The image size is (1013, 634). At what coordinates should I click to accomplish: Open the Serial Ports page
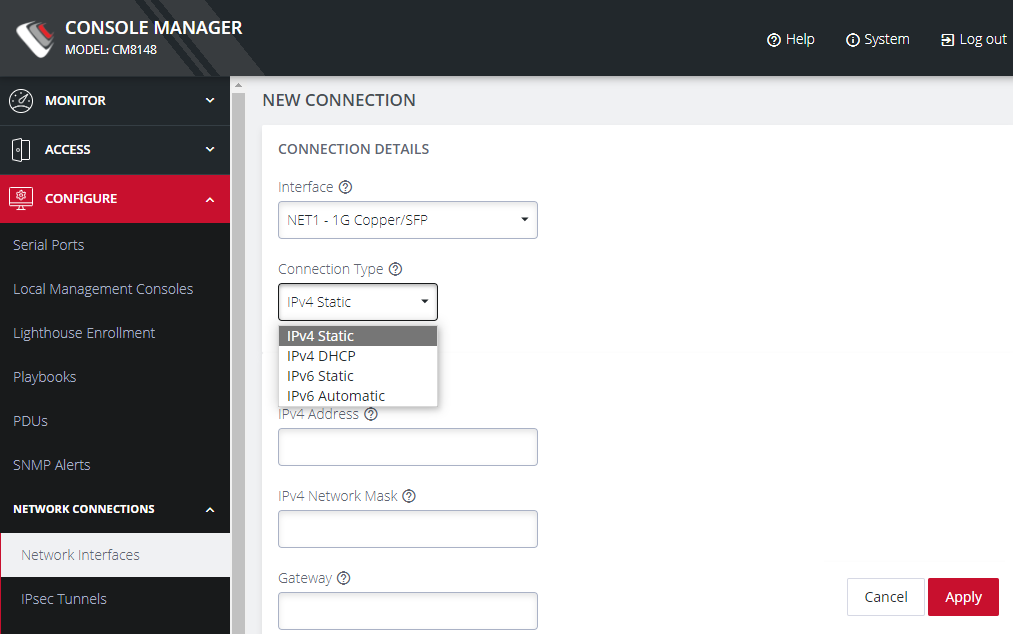click(x=48, y=244)
